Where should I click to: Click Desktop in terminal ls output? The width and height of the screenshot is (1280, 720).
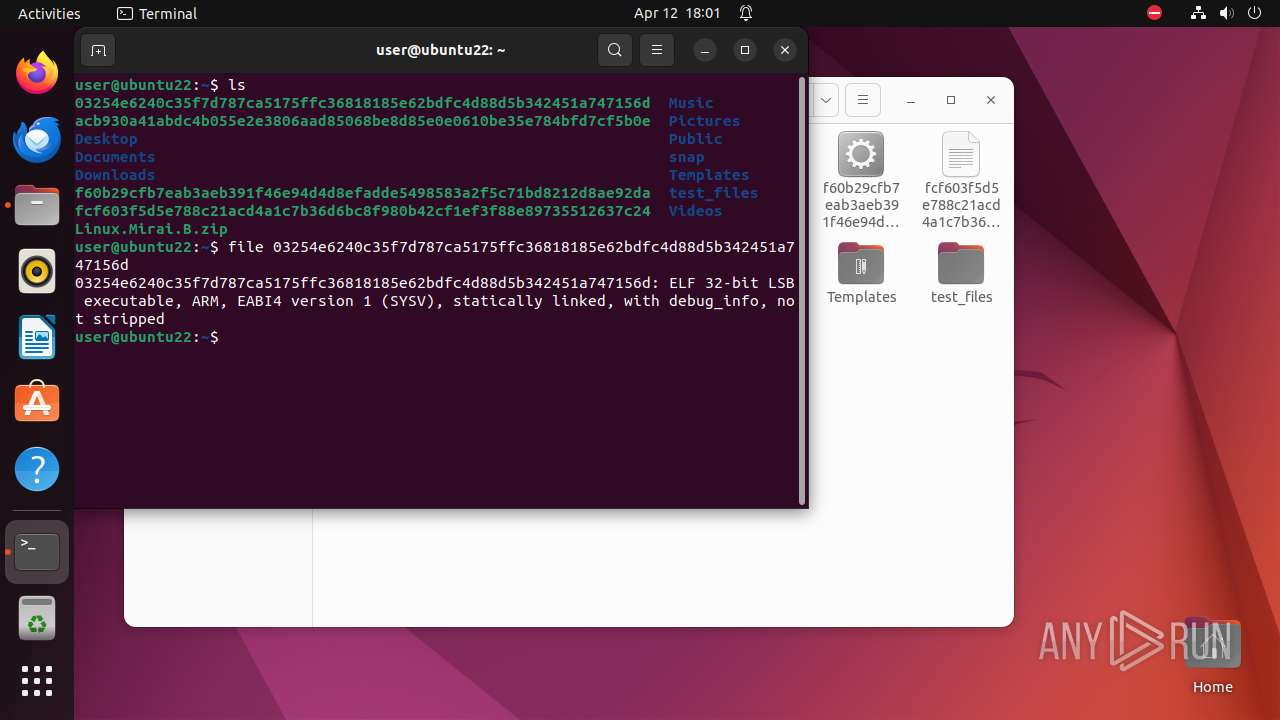(x=106, y=139)
